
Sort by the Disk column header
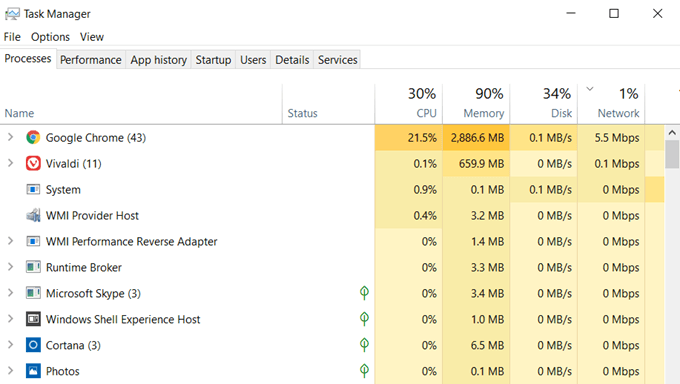(544, 104)
